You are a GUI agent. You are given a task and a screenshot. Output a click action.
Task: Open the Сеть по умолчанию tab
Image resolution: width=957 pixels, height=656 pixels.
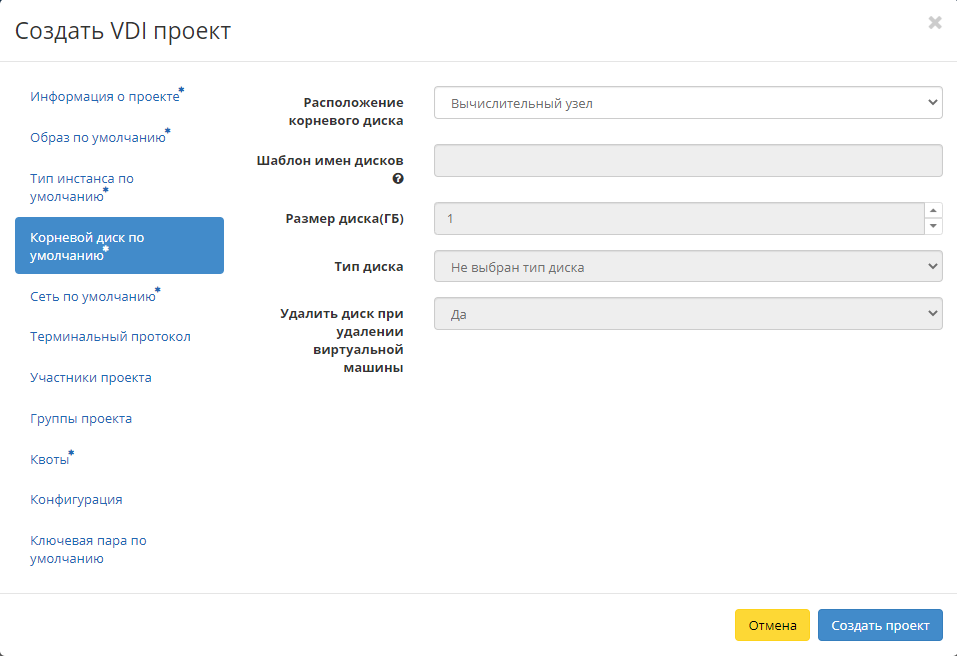tap(92, 296)
